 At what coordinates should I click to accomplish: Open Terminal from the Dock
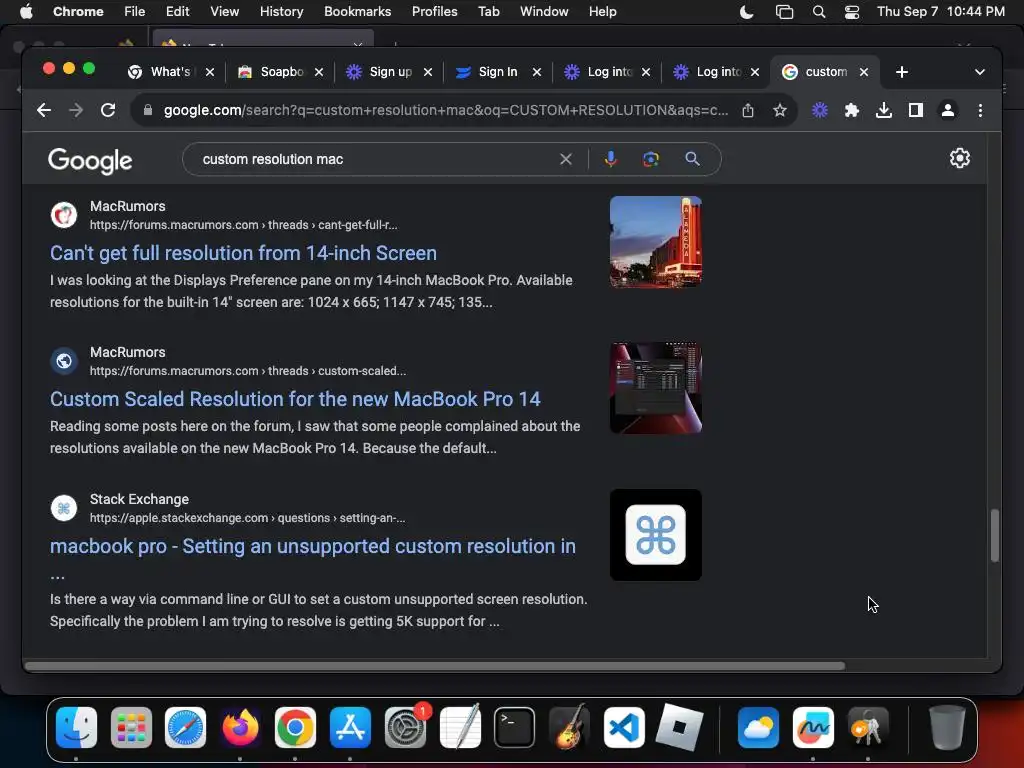tap(515, 727)
